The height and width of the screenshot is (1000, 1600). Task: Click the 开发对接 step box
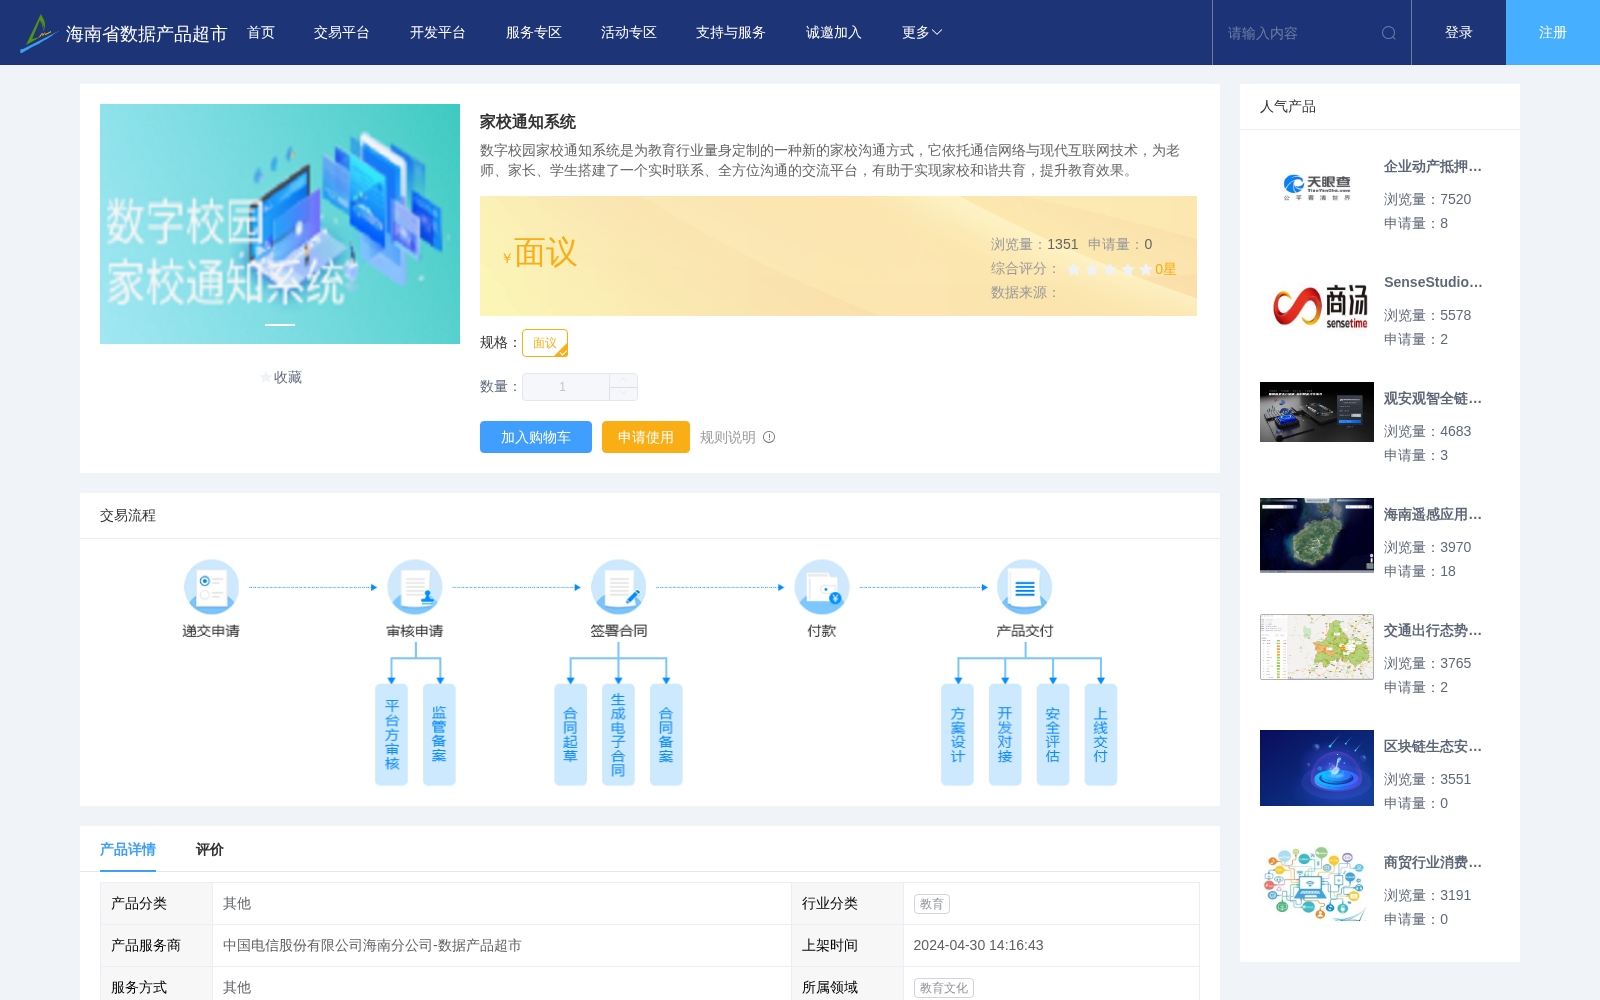click(1005, 735)
